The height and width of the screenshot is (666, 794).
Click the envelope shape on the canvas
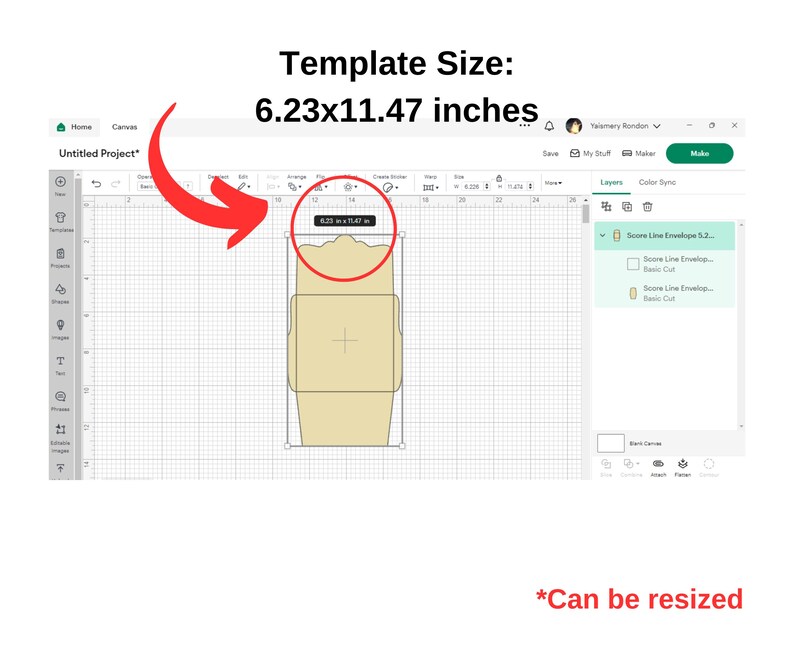(345, 340)
